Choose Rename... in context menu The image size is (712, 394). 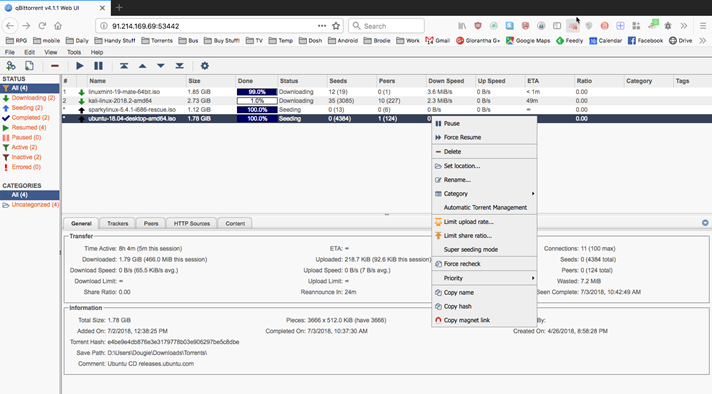point(484,180)
